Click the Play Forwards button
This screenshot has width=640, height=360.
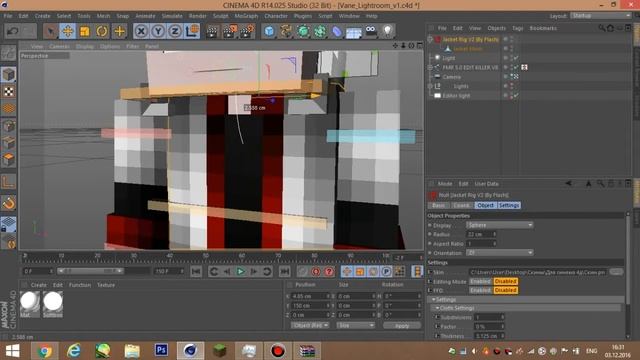coord(240,271)
